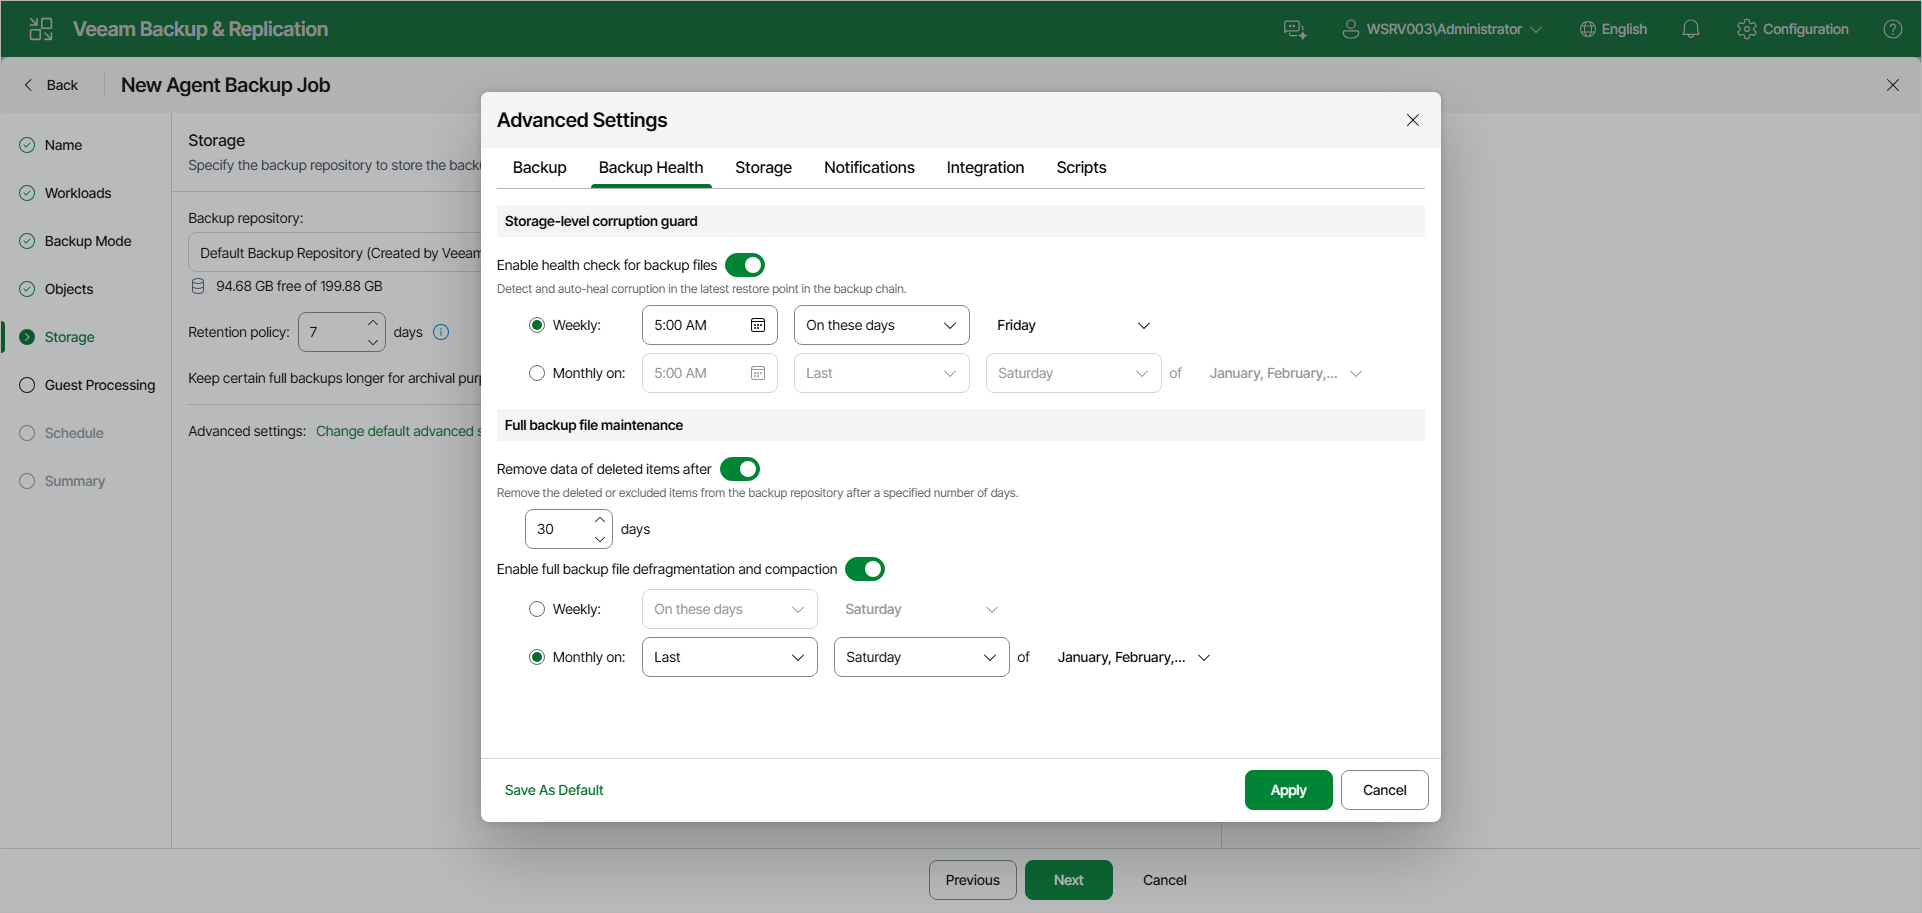The width and height of the screenshot is (1922, 913).
Task: Open the Friday day dropdown
Action: tap(1074, 325)
